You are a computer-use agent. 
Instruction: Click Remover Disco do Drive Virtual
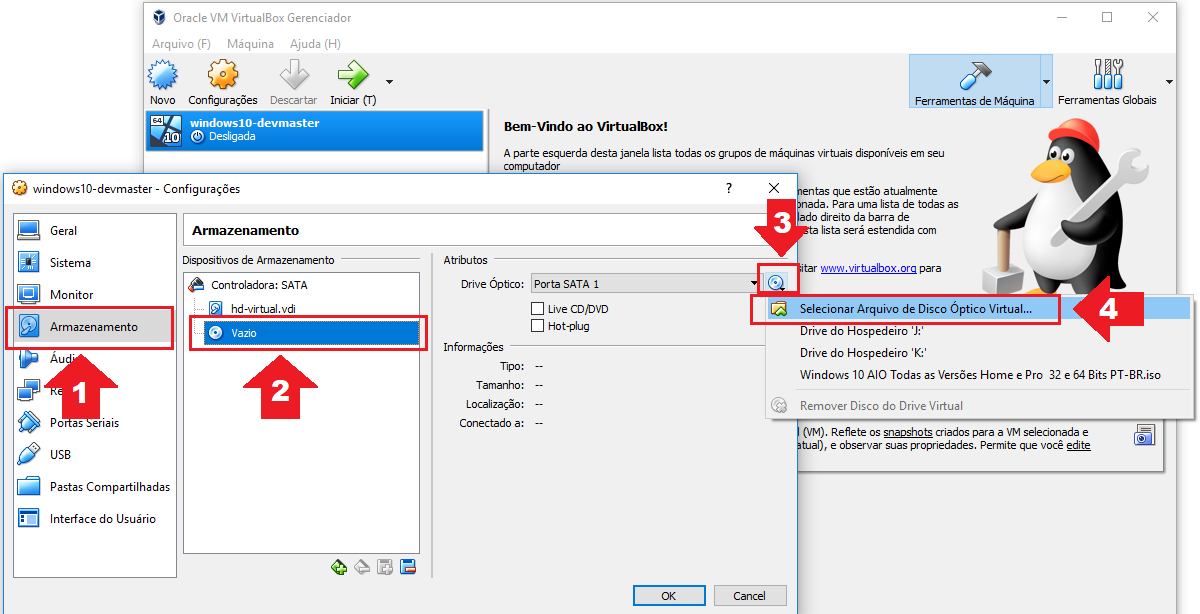(980, 406)
